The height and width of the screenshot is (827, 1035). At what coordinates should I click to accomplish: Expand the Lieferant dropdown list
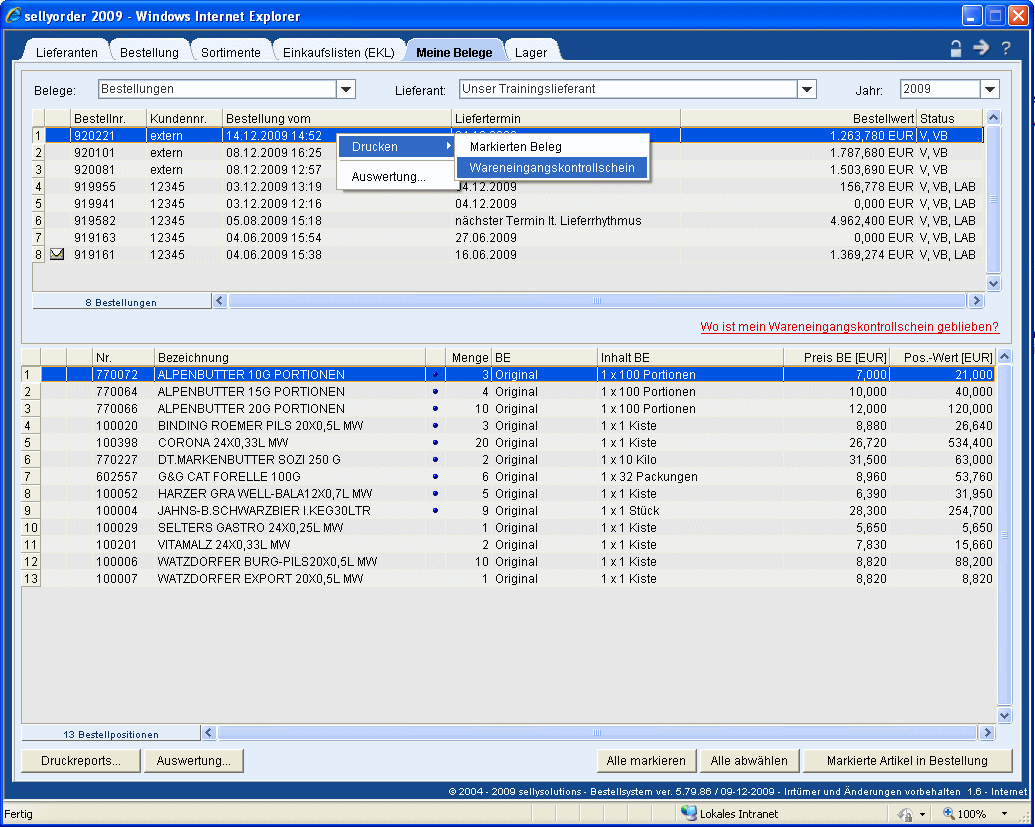click(807, 89)
